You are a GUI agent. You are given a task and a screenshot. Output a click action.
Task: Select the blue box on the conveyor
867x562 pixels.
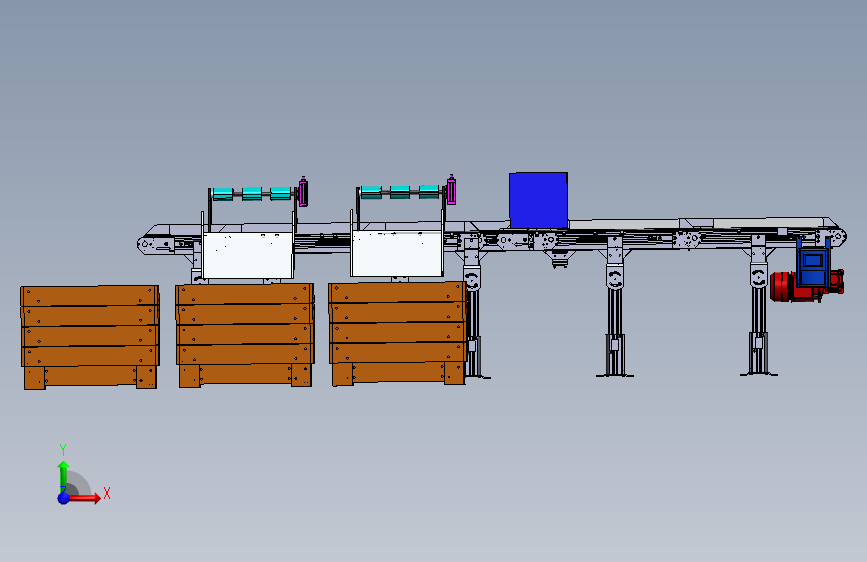pyautogui.click(x=539, y=200)
